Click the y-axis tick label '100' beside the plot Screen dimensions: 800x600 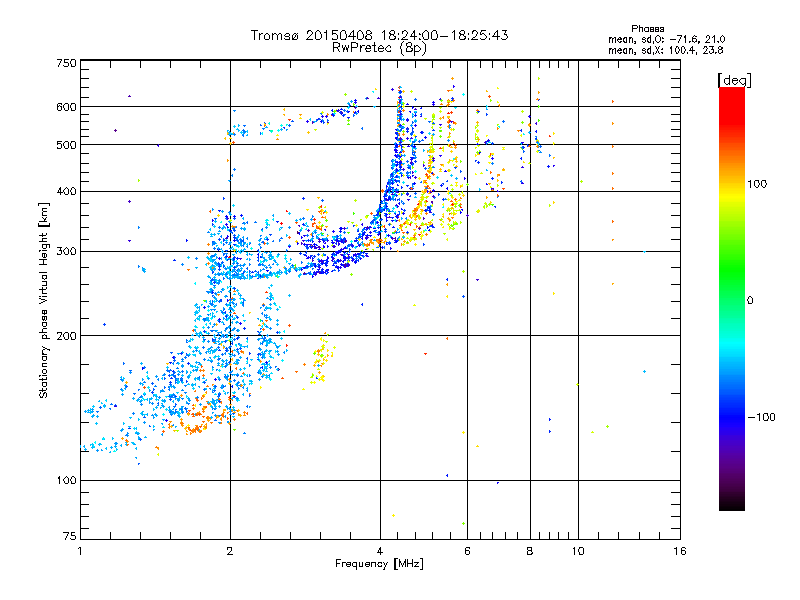[66, 480]
